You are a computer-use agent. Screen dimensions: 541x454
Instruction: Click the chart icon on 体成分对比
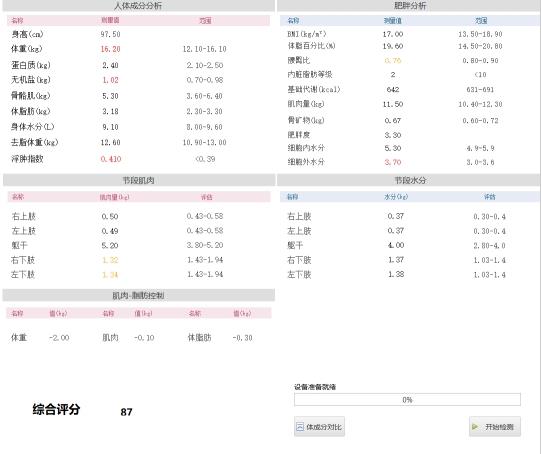pos(300,427)
